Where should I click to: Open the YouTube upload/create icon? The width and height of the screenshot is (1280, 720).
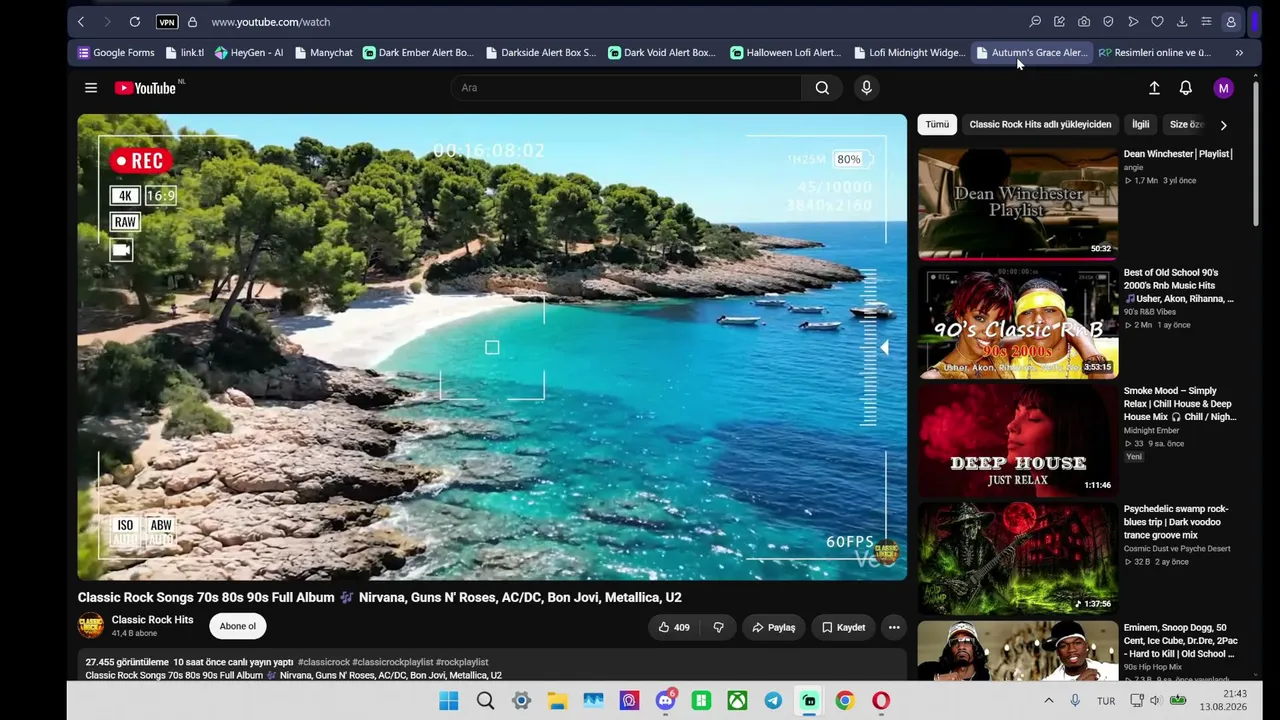pyautogui.click(x=1154, y=88)
